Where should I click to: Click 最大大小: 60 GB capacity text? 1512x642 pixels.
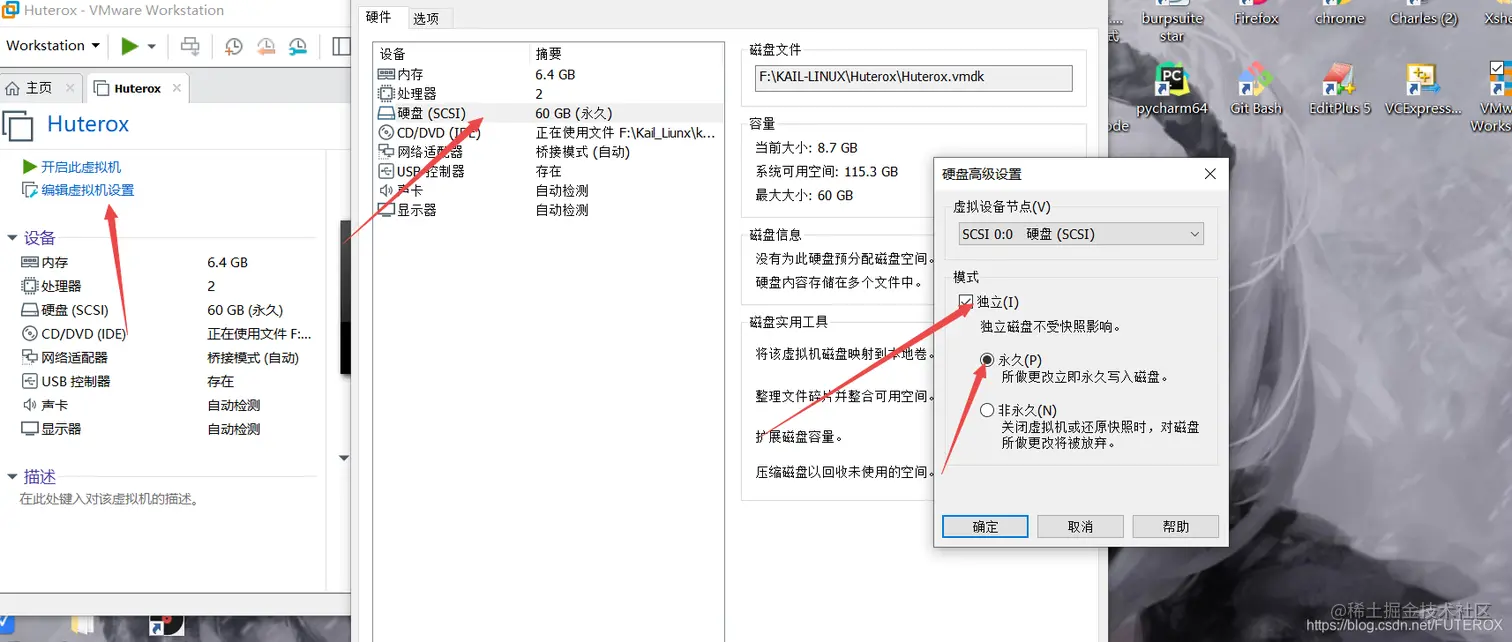click(804, 195)
